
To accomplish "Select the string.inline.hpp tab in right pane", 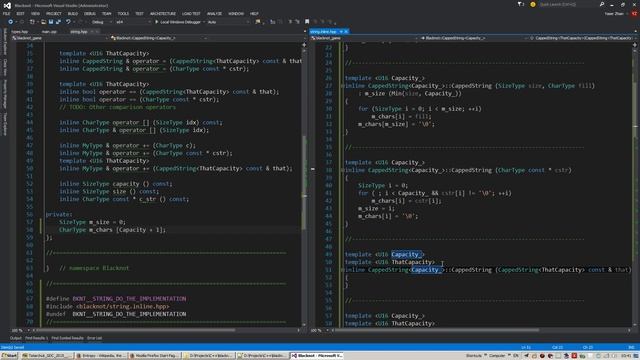I will (323, 31).
